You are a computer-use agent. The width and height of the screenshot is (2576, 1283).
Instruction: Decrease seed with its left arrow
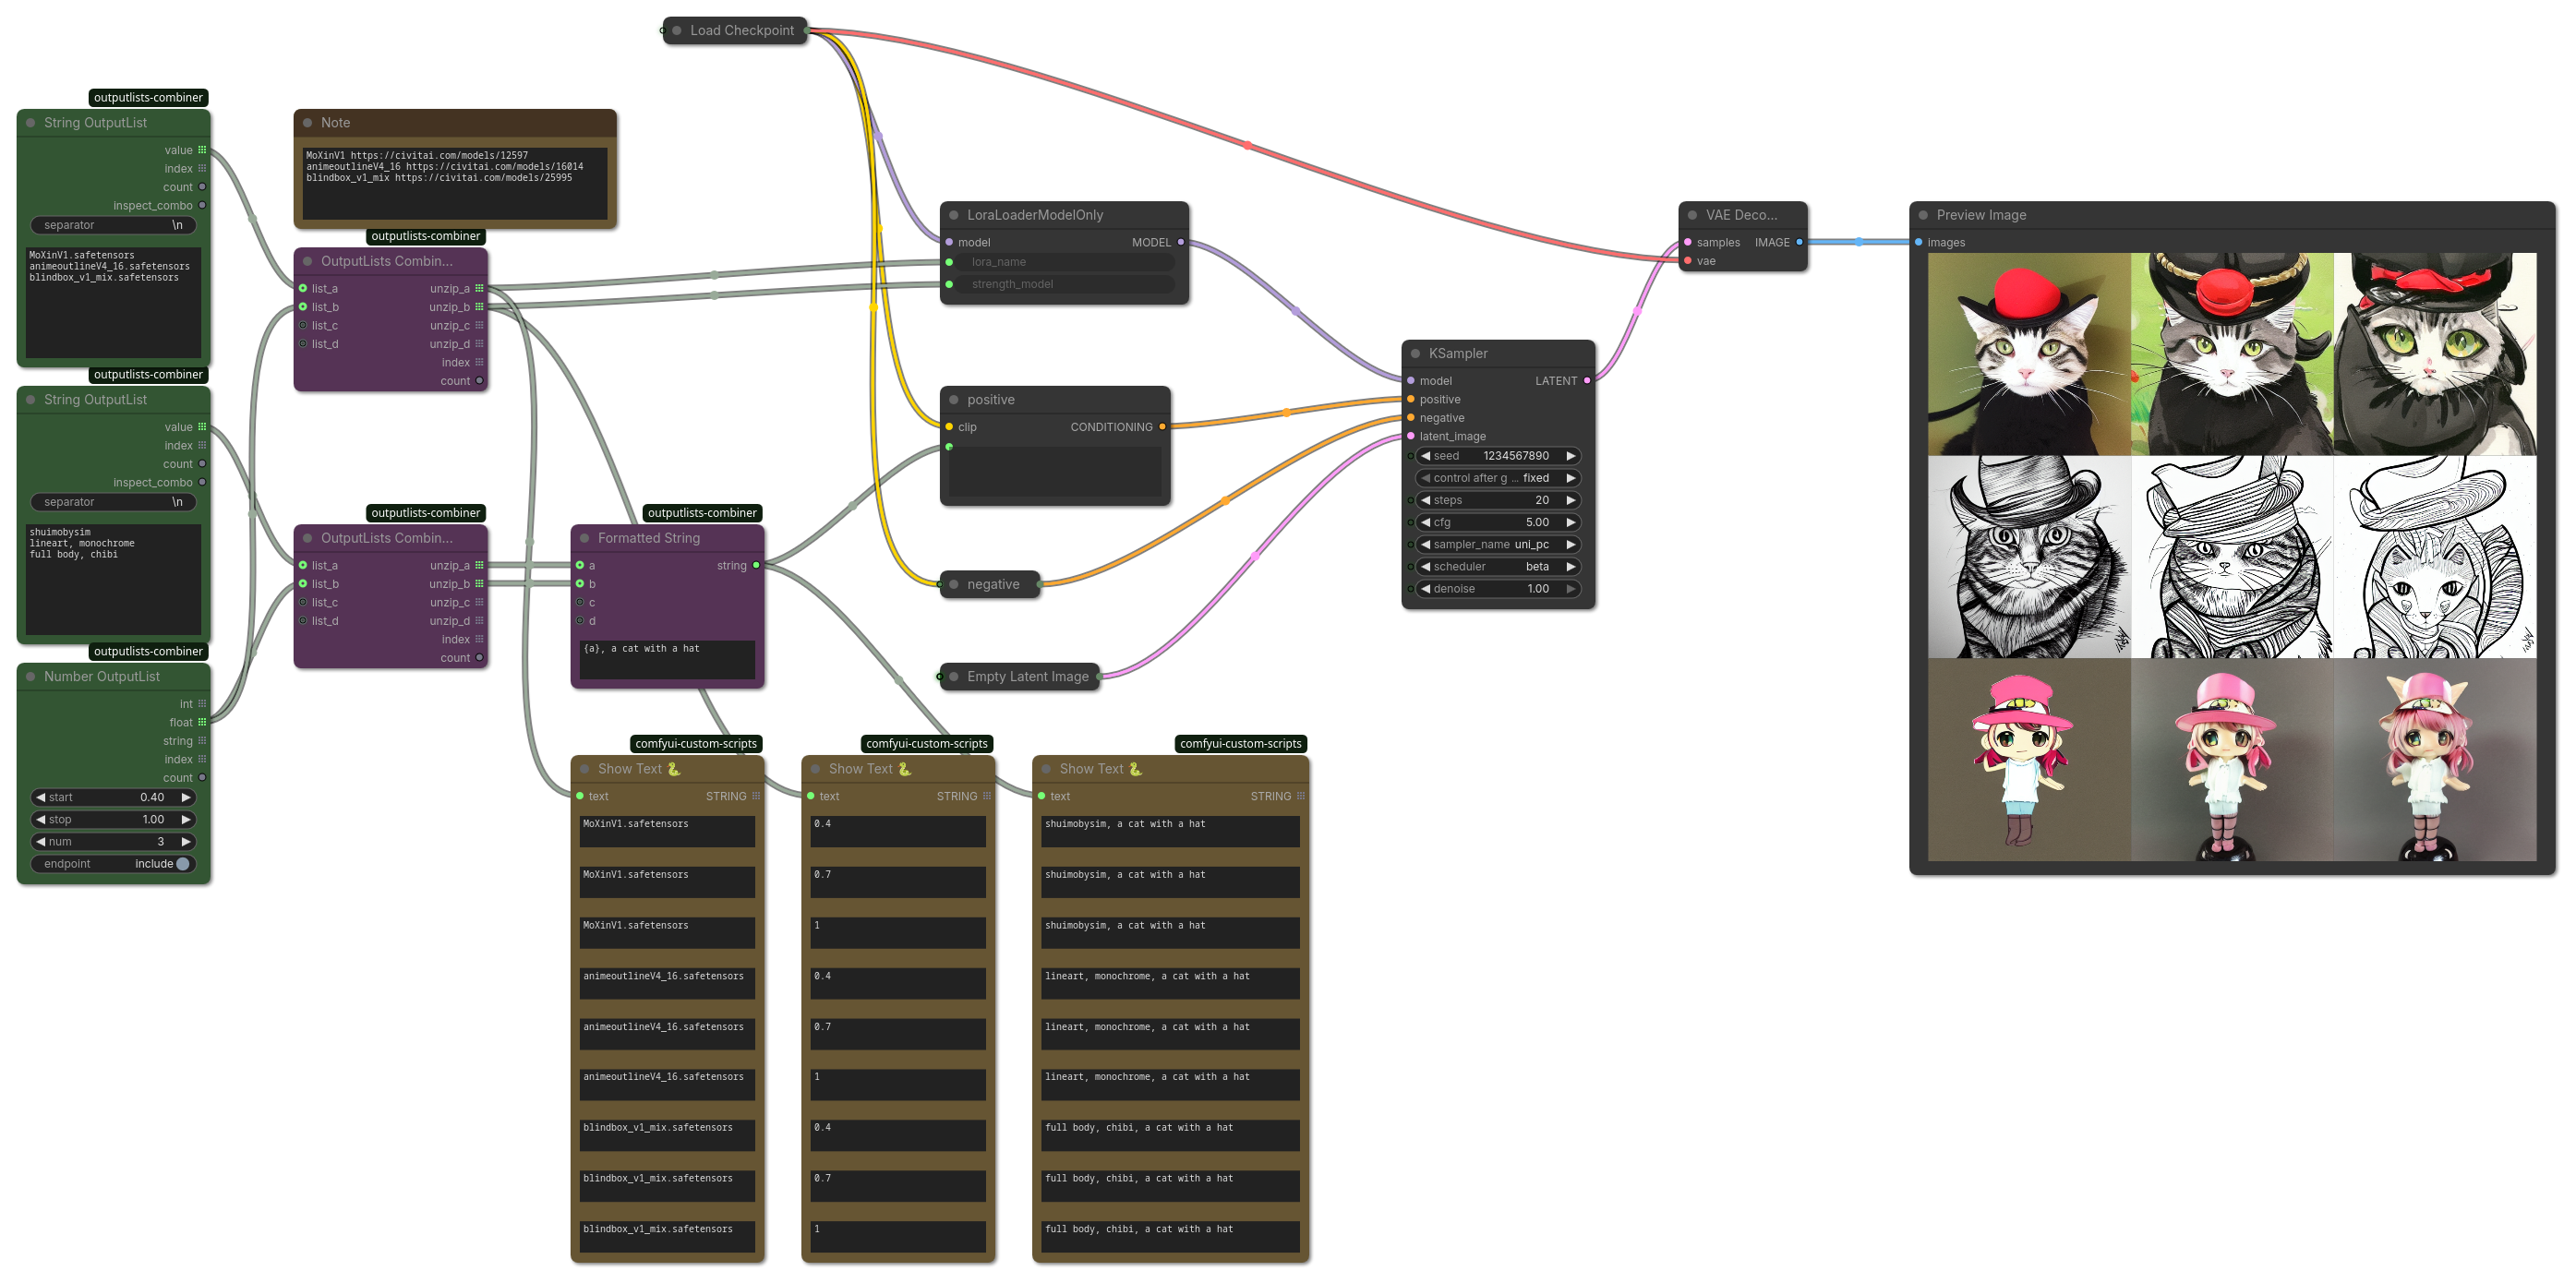click(x=1426, y=456)
